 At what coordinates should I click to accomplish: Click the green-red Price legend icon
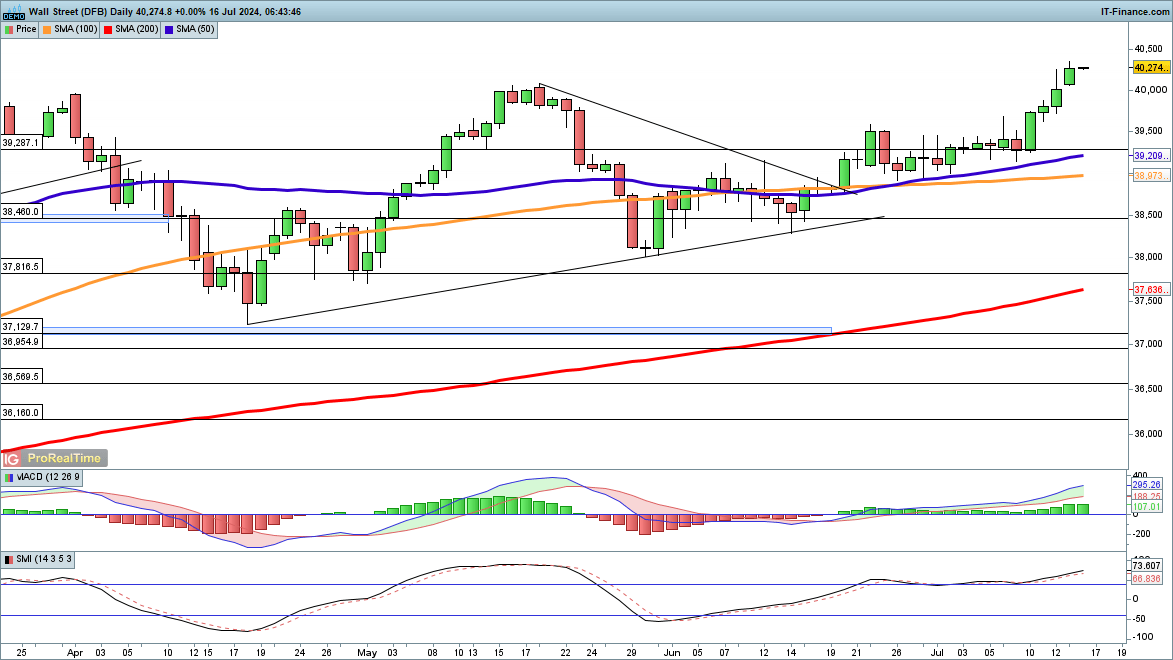click(8, 29)
